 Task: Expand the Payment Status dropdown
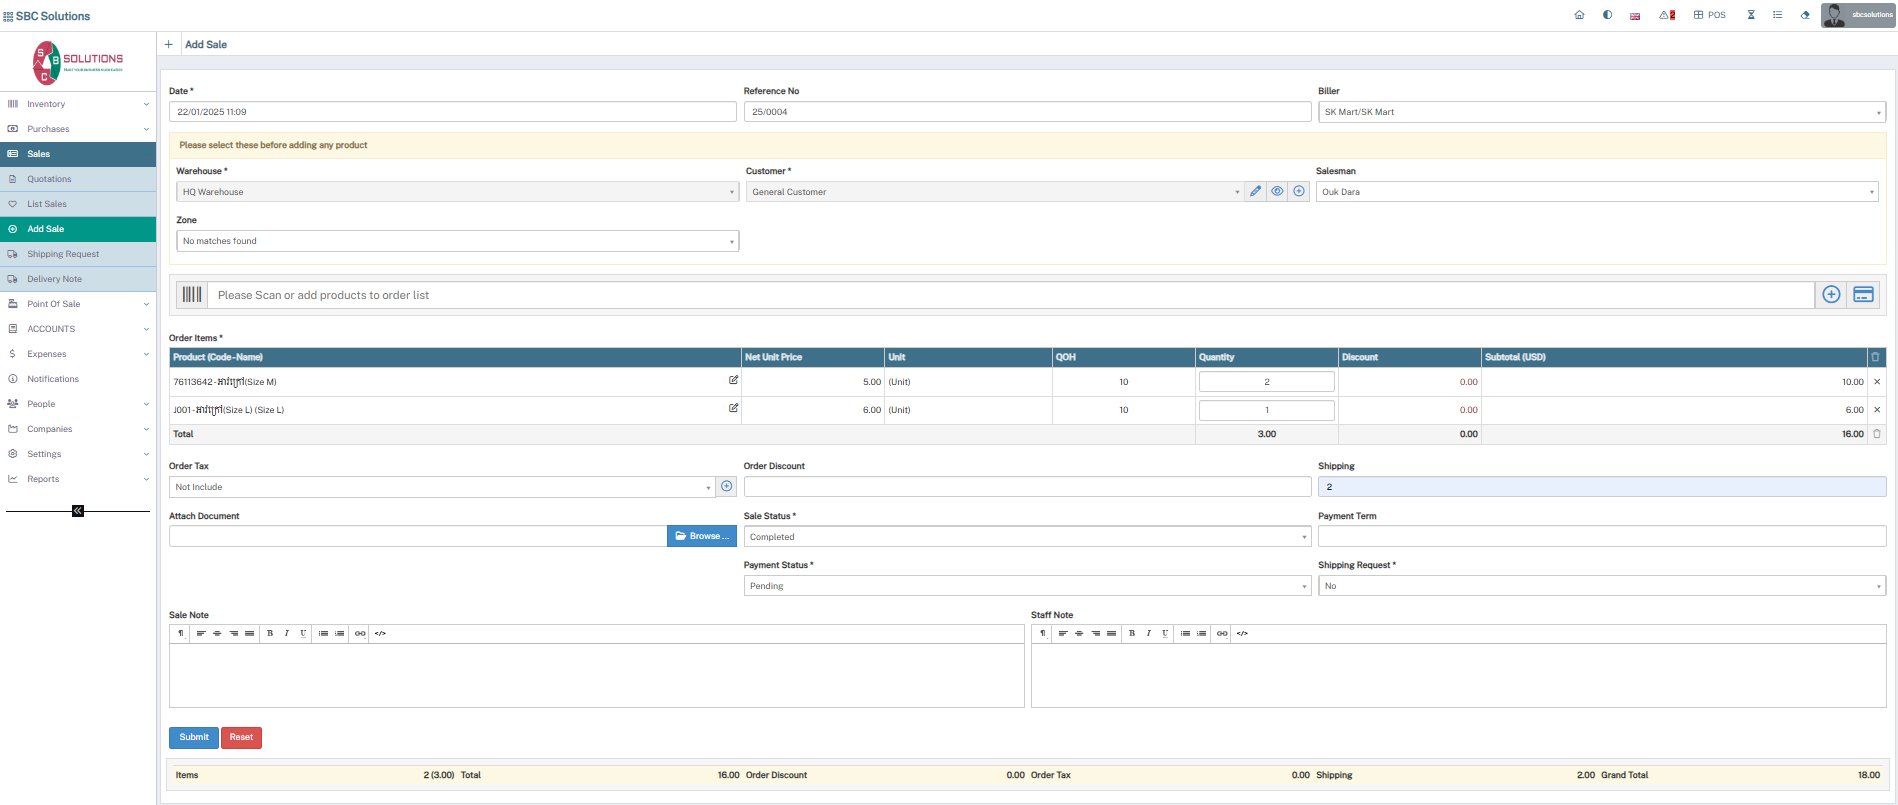click(1026, 586)
